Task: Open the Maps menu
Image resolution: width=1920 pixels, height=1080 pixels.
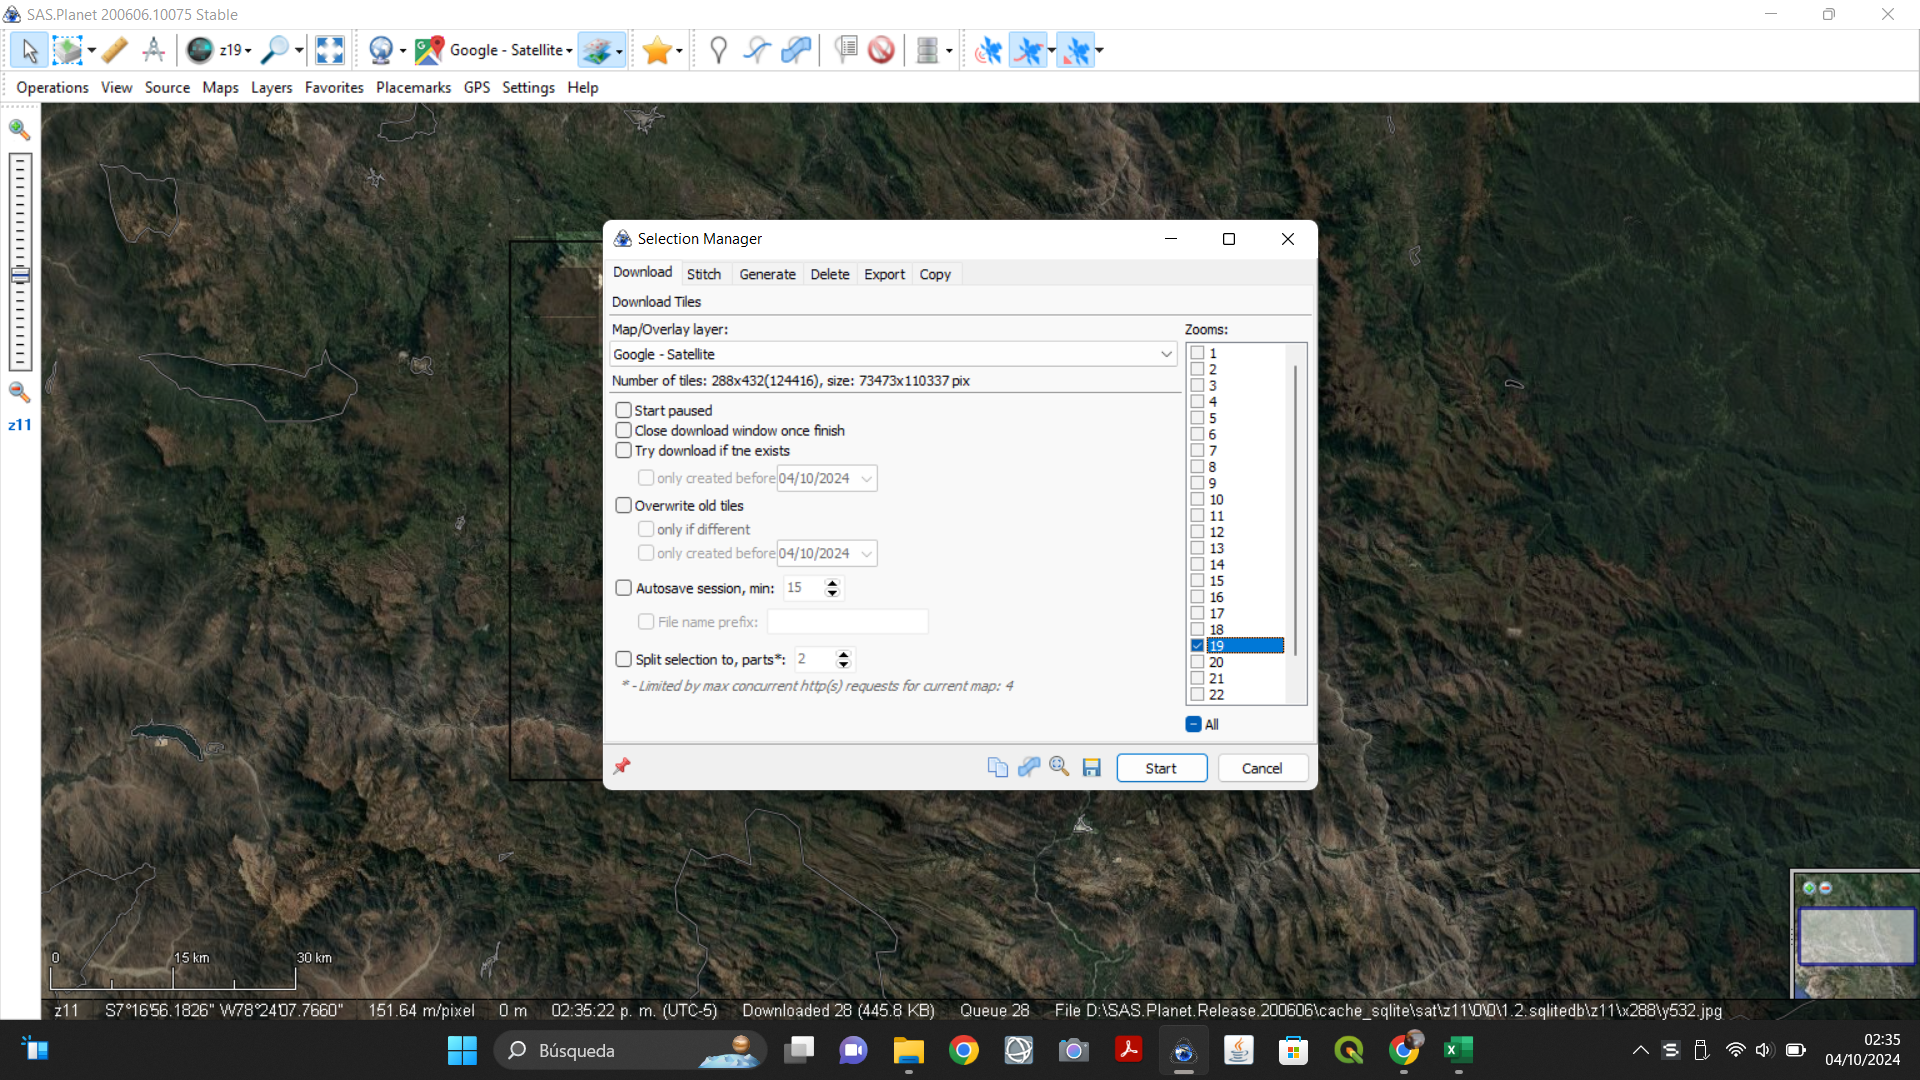Action: tap(220, 87)
